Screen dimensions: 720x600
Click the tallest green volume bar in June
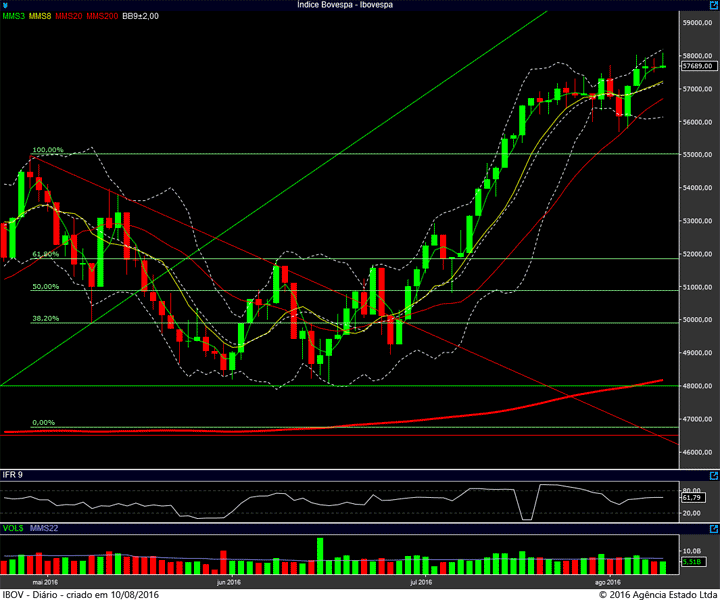(320, 556)
